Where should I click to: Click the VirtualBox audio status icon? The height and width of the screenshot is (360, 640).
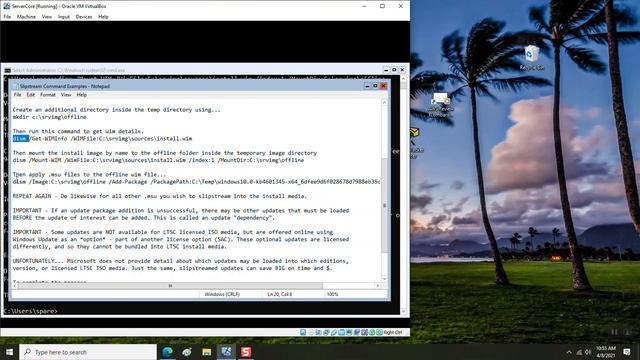click(x=318, y=332)
